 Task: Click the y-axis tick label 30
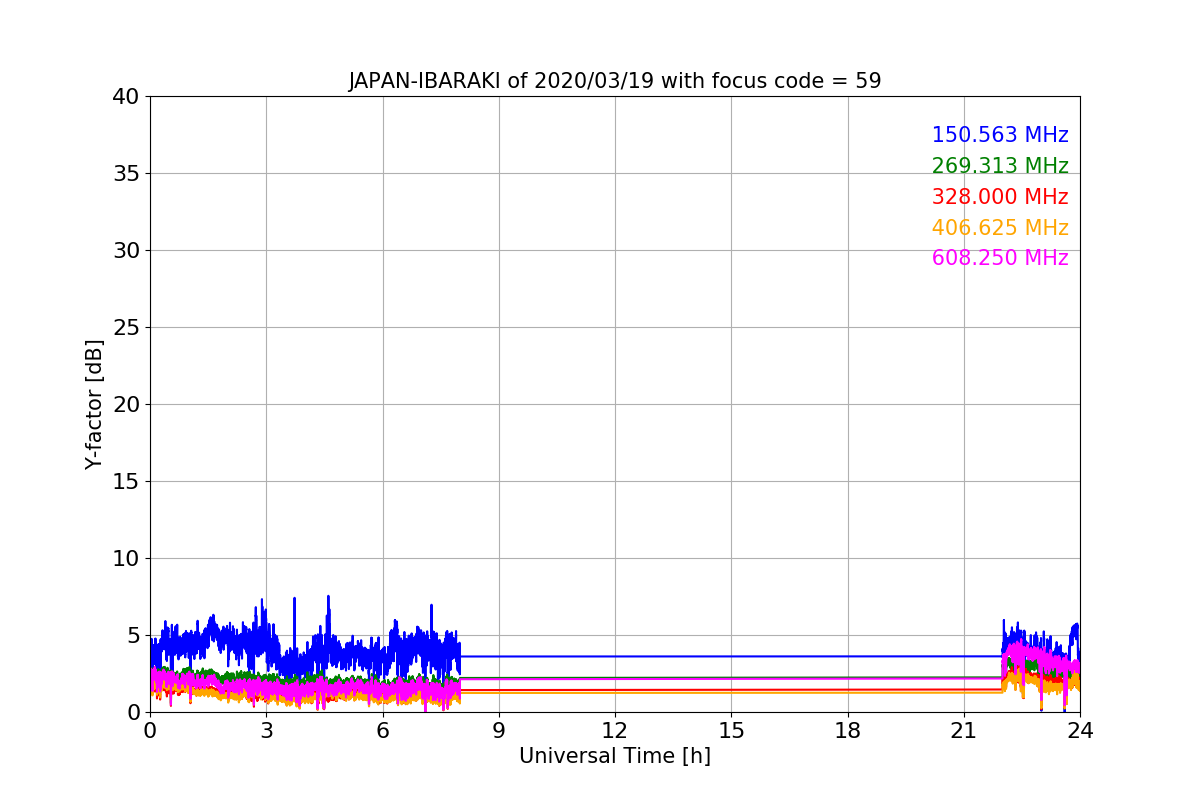point(126,251)
